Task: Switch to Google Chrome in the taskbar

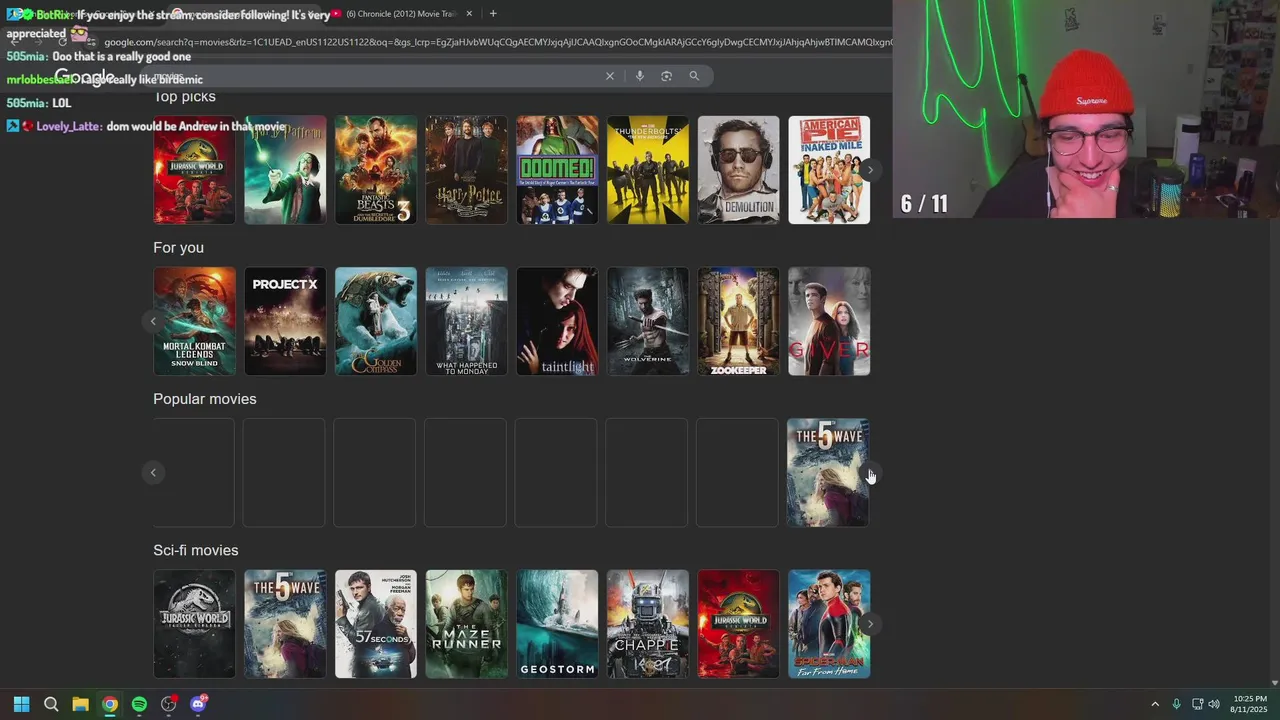Action: pos(110,704)
